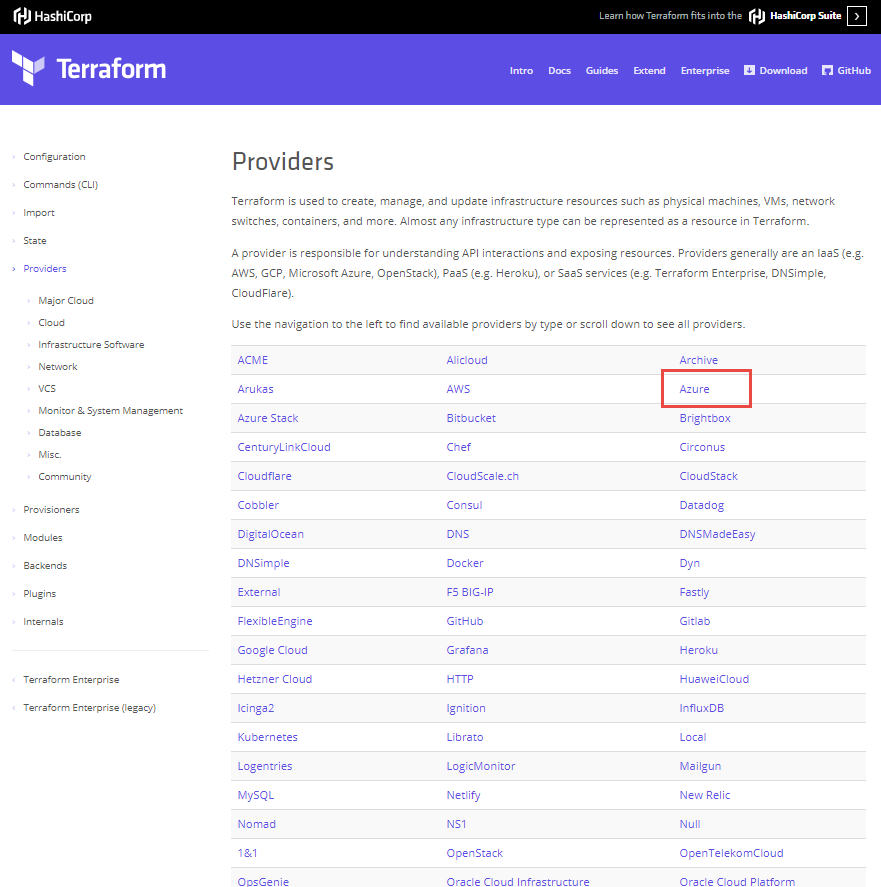Open Terraform Enterprise sidebar link
Screen dimensions: 881x887
(x=71, y=680)
